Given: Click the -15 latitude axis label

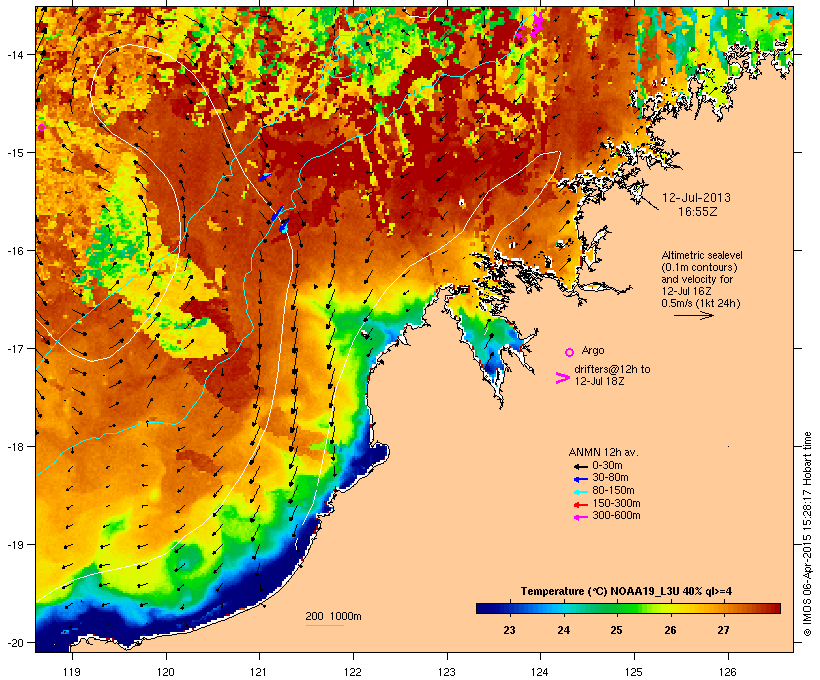Looking at the screenshot, I should 14,153.
